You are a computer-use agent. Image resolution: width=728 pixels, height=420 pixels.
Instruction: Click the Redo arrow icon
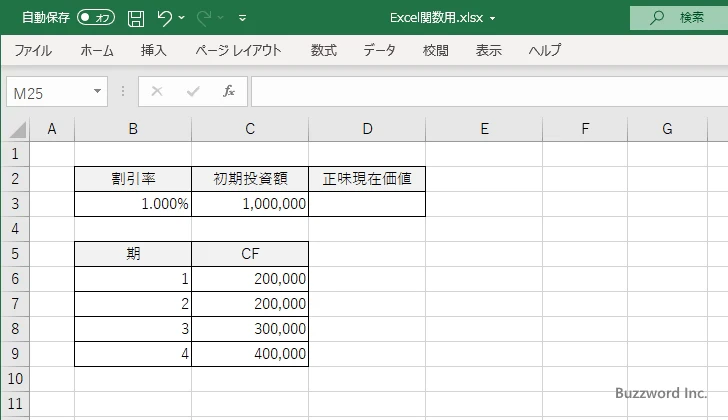(204, 18)
